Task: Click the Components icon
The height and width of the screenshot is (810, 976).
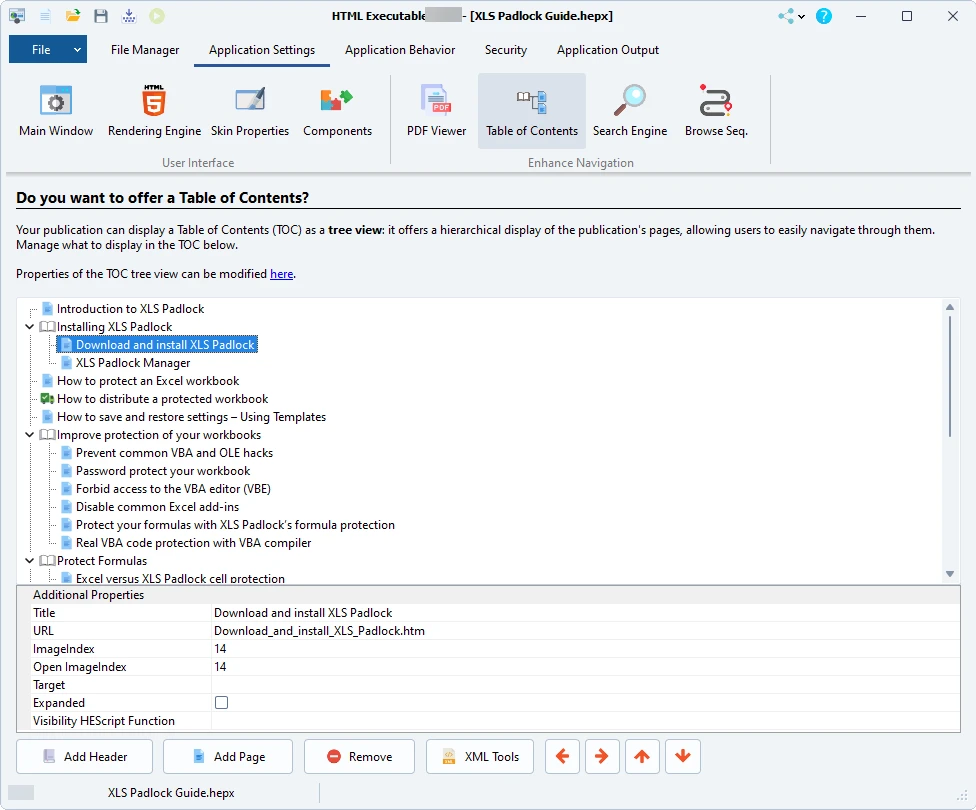Action: [x=337, y=111]
